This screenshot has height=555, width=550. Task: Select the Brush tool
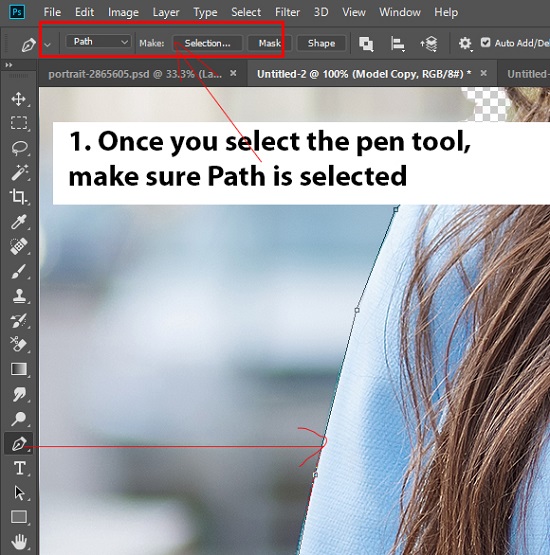(18, 271)
